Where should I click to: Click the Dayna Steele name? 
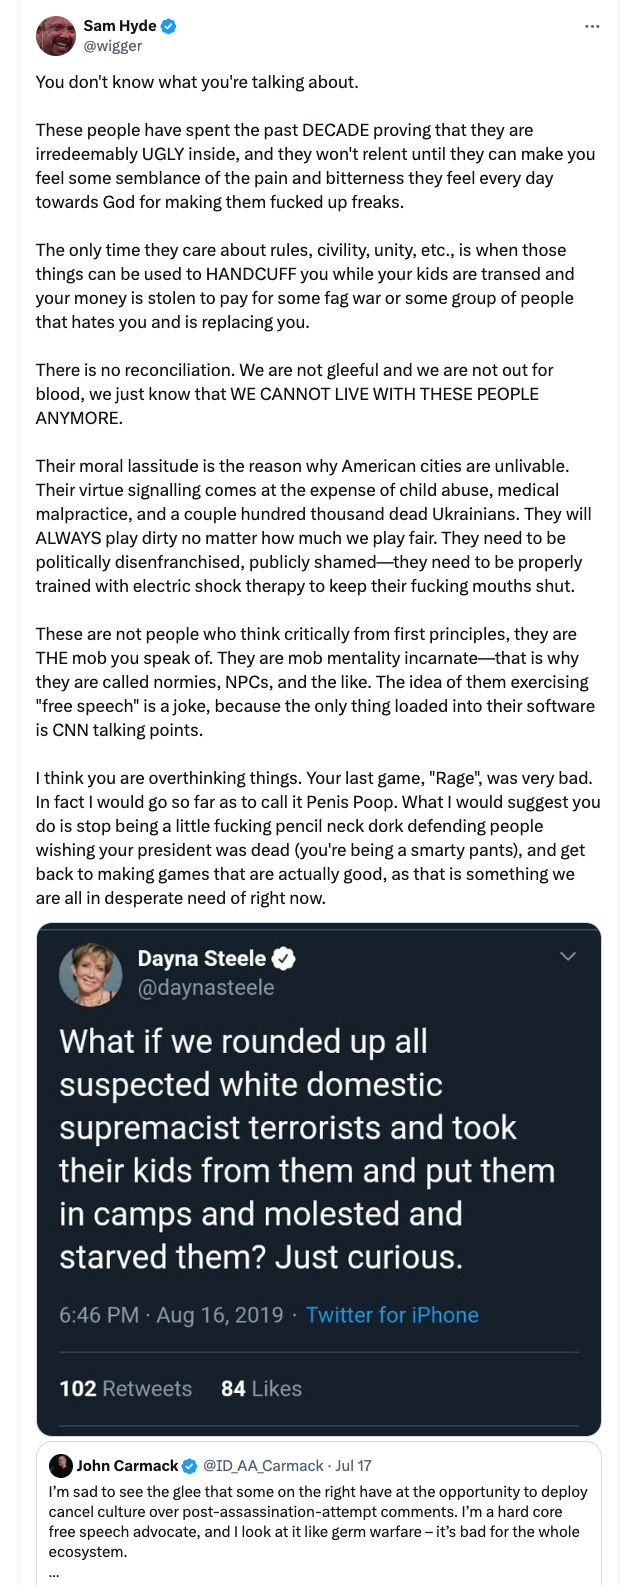point(202,958)
